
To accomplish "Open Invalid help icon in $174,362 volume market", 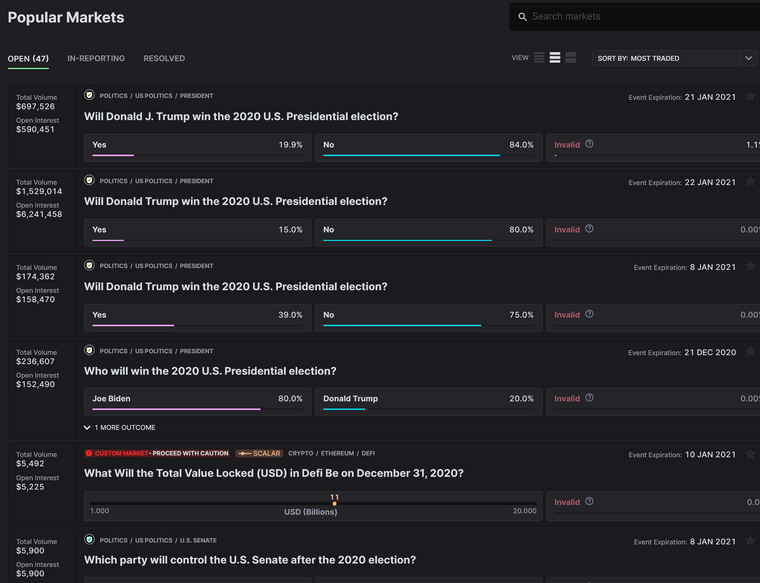I will point(589,314).
